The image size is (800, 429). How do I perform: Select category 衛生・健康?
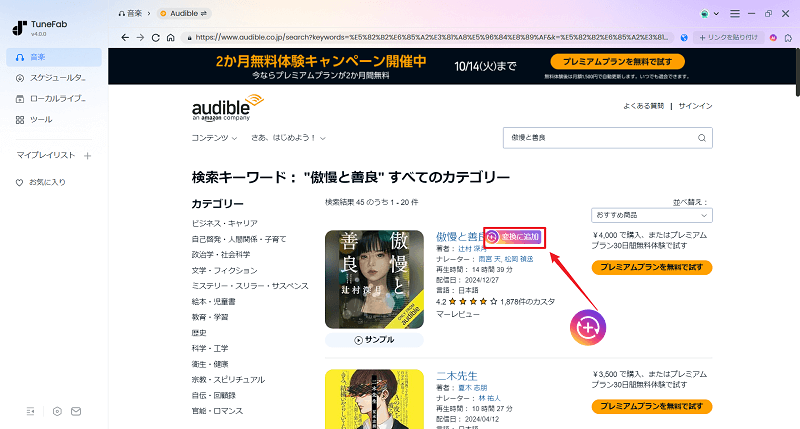tap(210, 364)
